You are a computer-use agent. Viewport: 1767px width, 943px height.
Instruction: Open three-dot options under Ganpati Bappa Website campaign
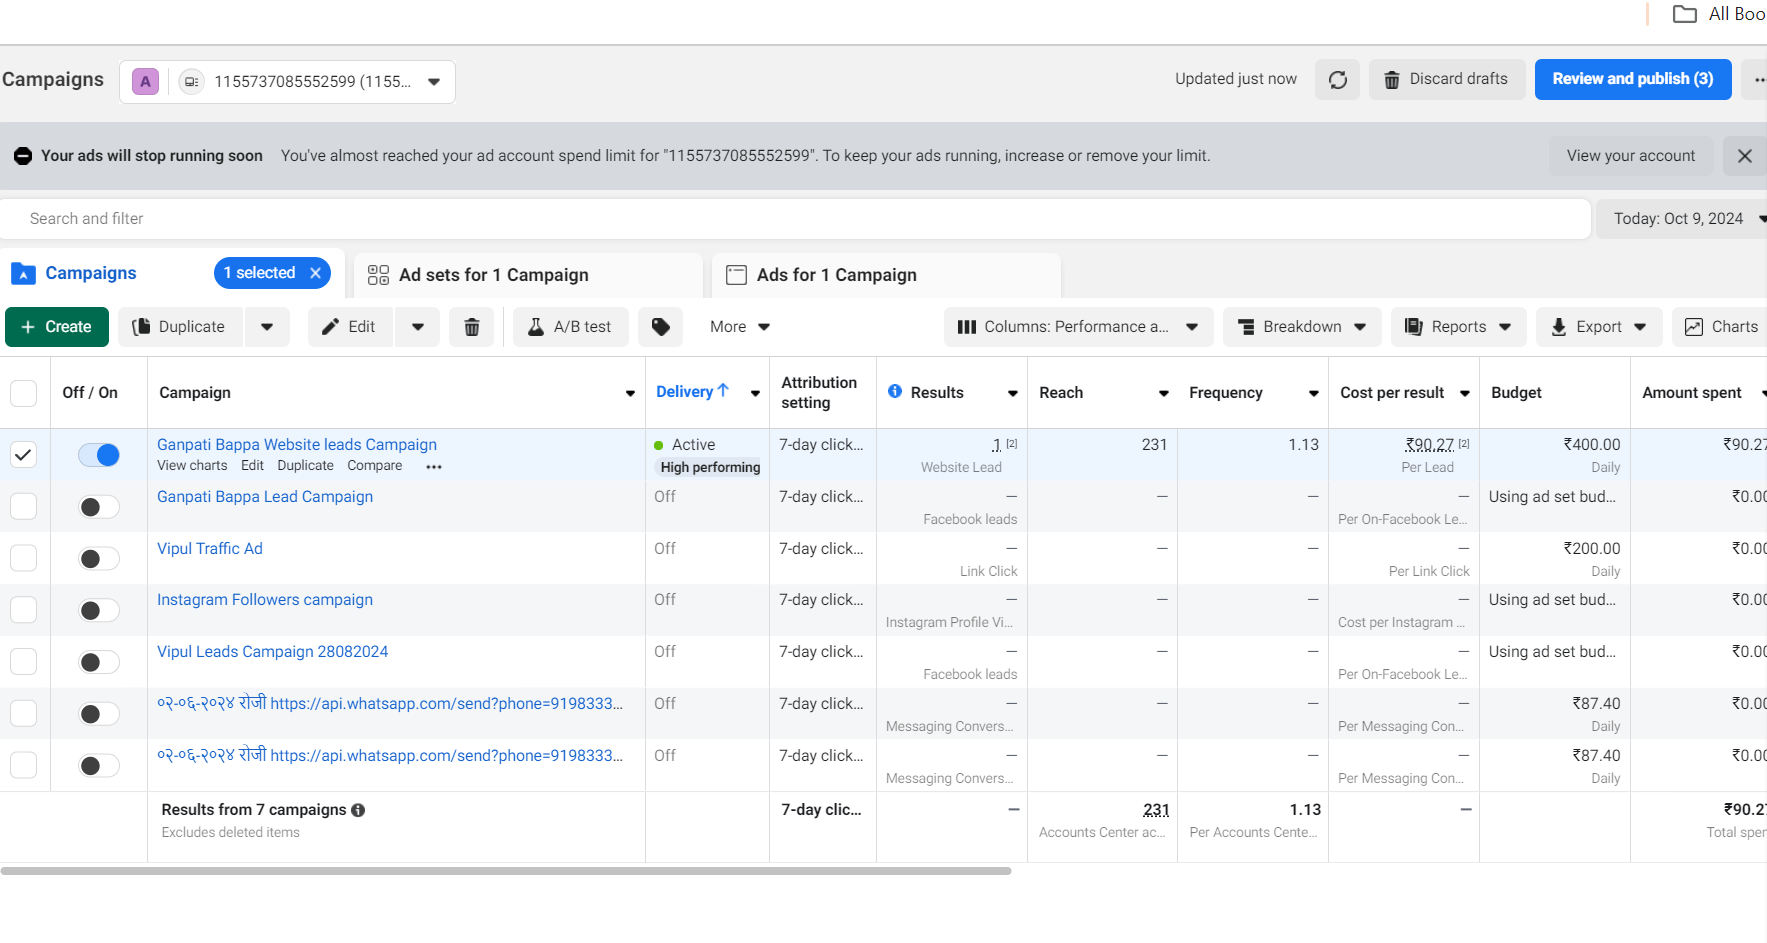[434, 467]
